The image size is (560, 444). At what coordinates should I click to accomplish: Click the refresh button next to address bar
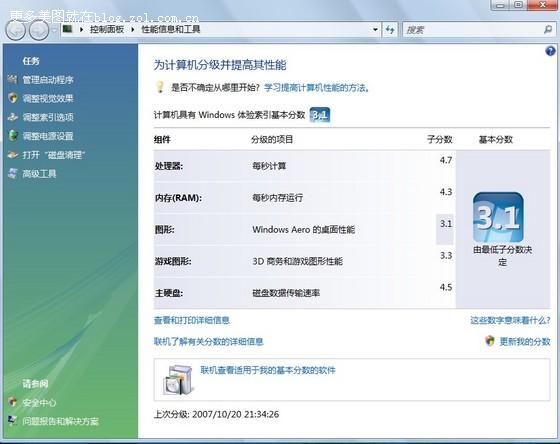click(390, 30)
